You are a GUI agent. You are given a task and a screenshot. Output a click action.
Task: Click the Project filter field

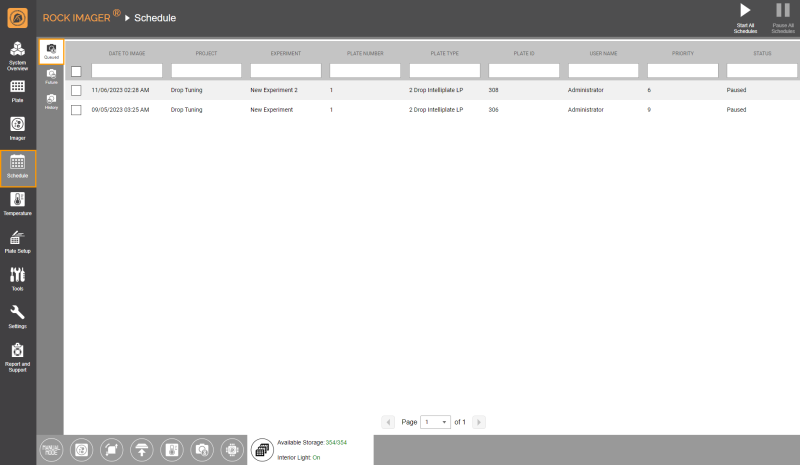[x=206, y=70]
